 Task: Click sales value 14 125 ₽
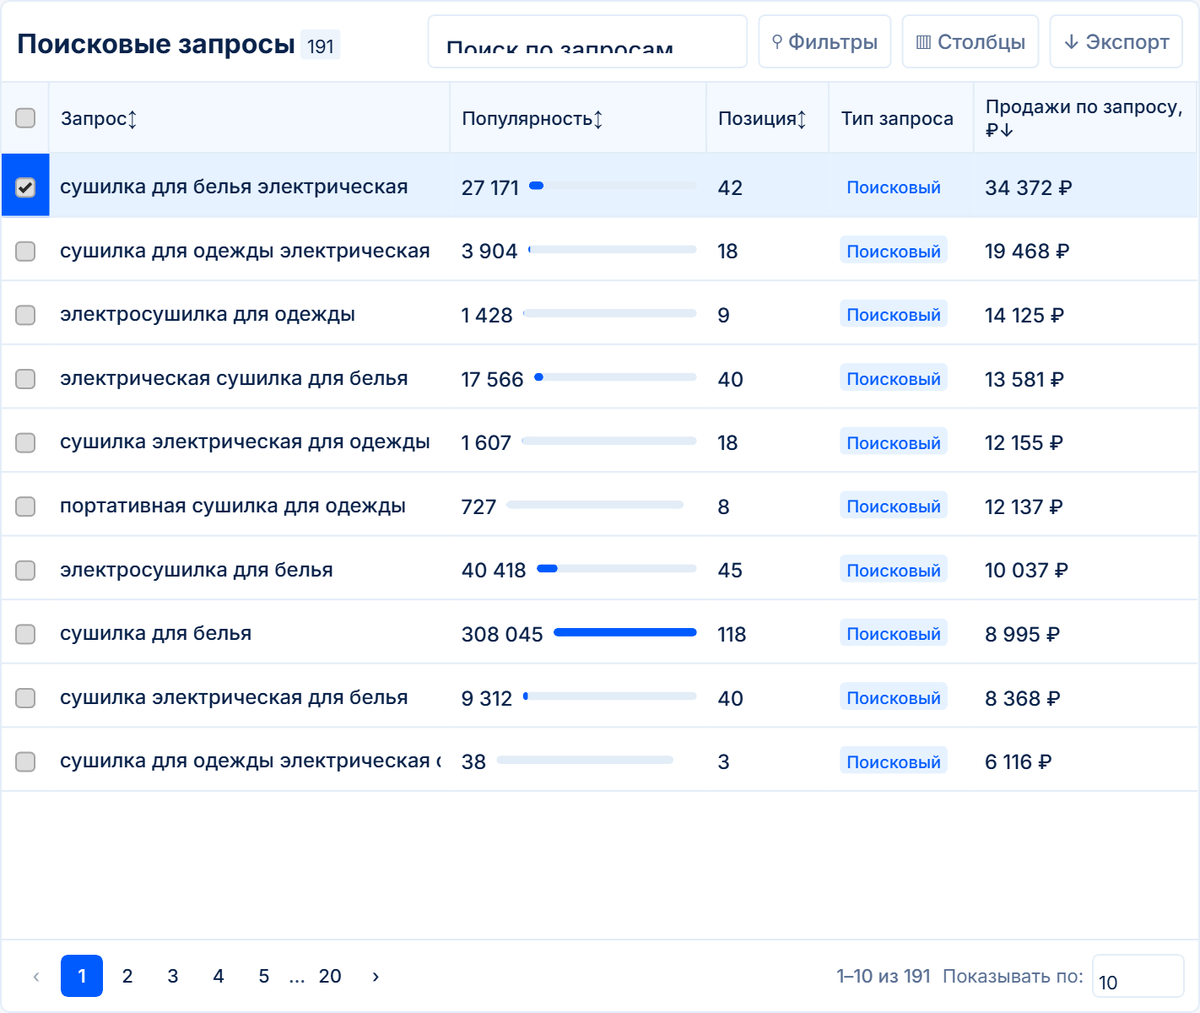point(1025,316)
